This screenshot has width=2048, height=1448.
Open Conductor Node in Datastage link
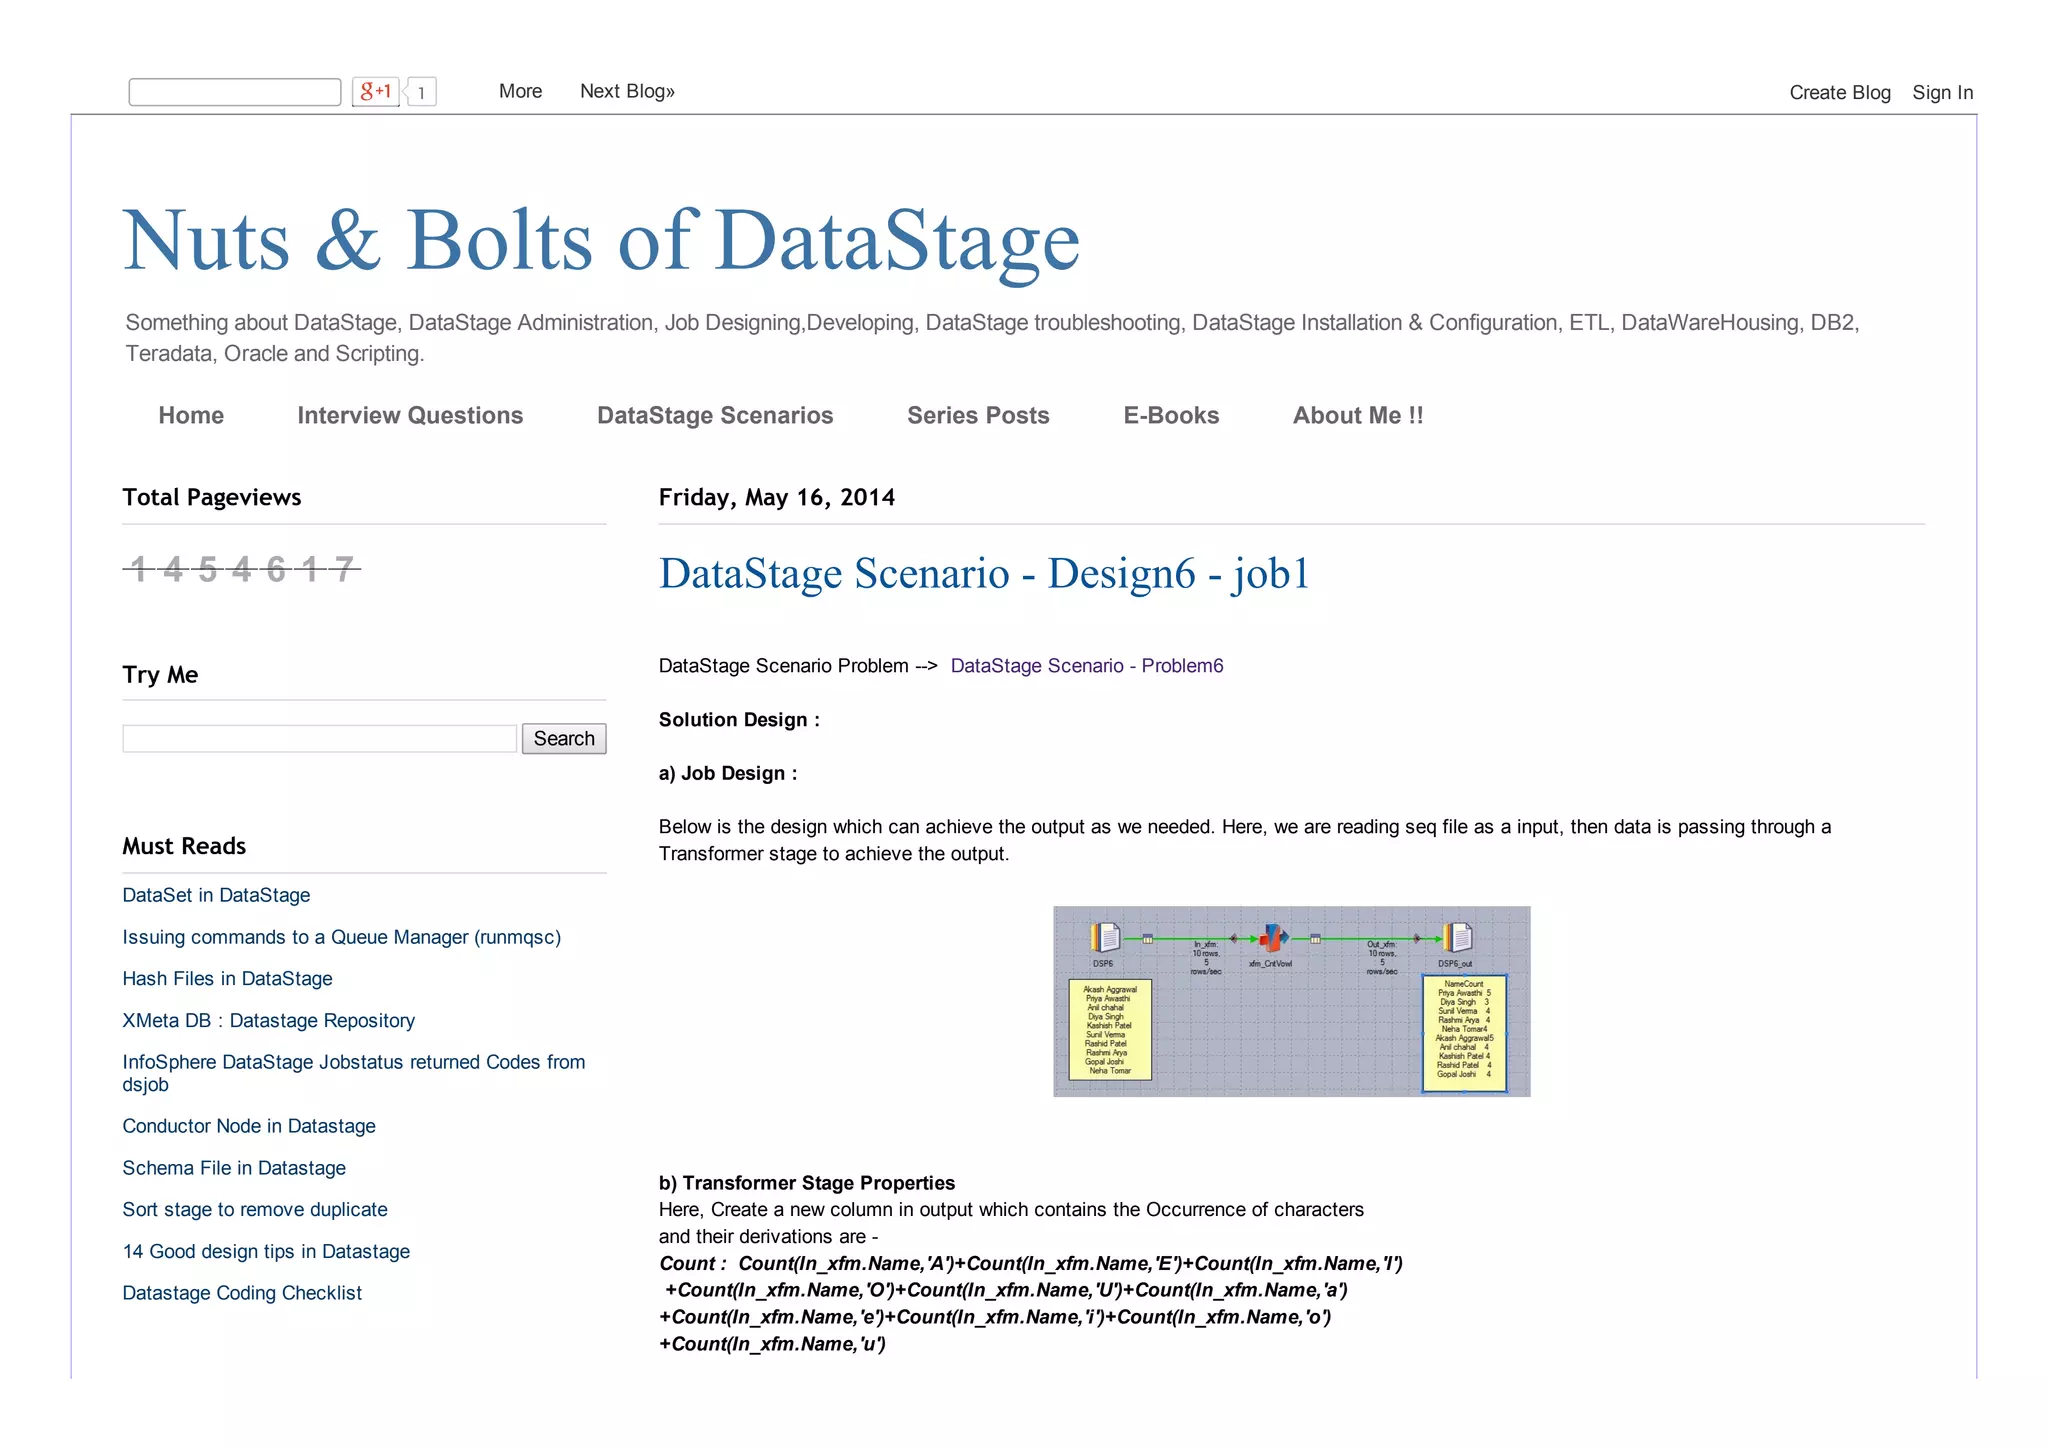tap(249, 1126)
